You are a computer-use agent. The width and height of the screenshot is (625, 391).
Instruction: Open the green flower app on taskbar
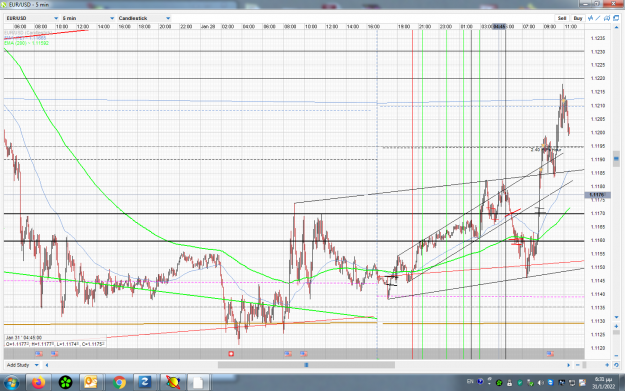click(x=65, y=383)
